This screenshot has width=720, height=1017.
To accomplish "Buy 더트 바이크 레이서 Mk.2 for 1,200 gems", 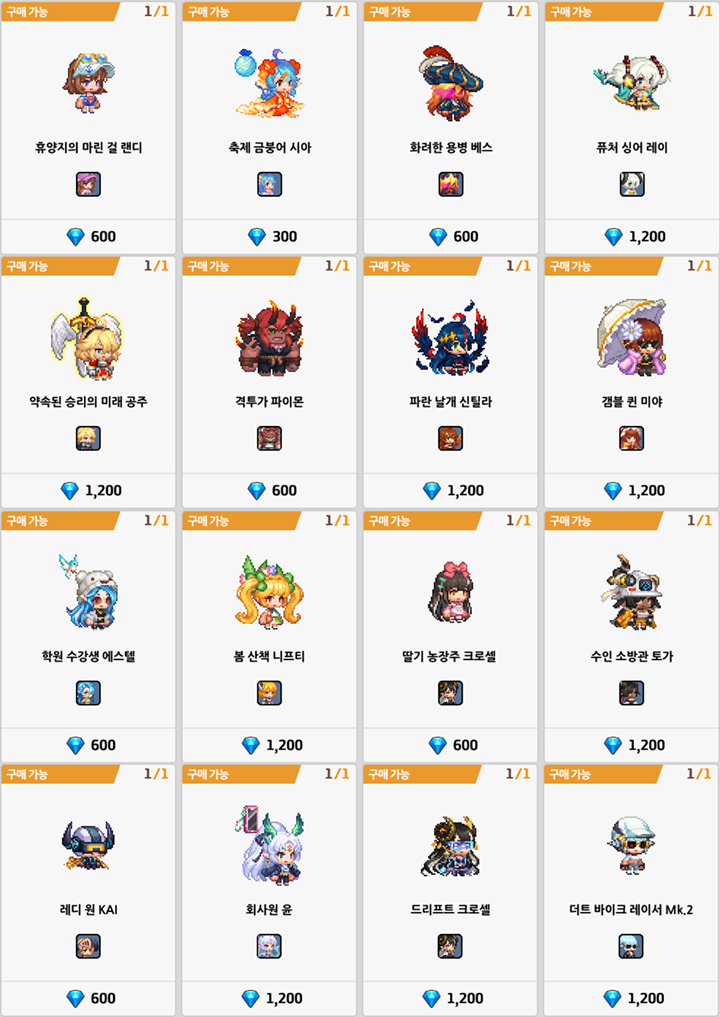I will point(631,998).
